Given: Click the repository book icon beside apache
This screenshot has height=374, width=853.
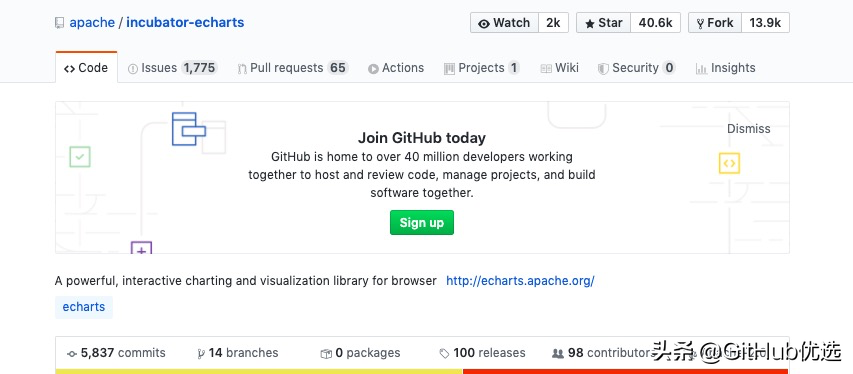Looking at the screenshot, I should 59,23.
